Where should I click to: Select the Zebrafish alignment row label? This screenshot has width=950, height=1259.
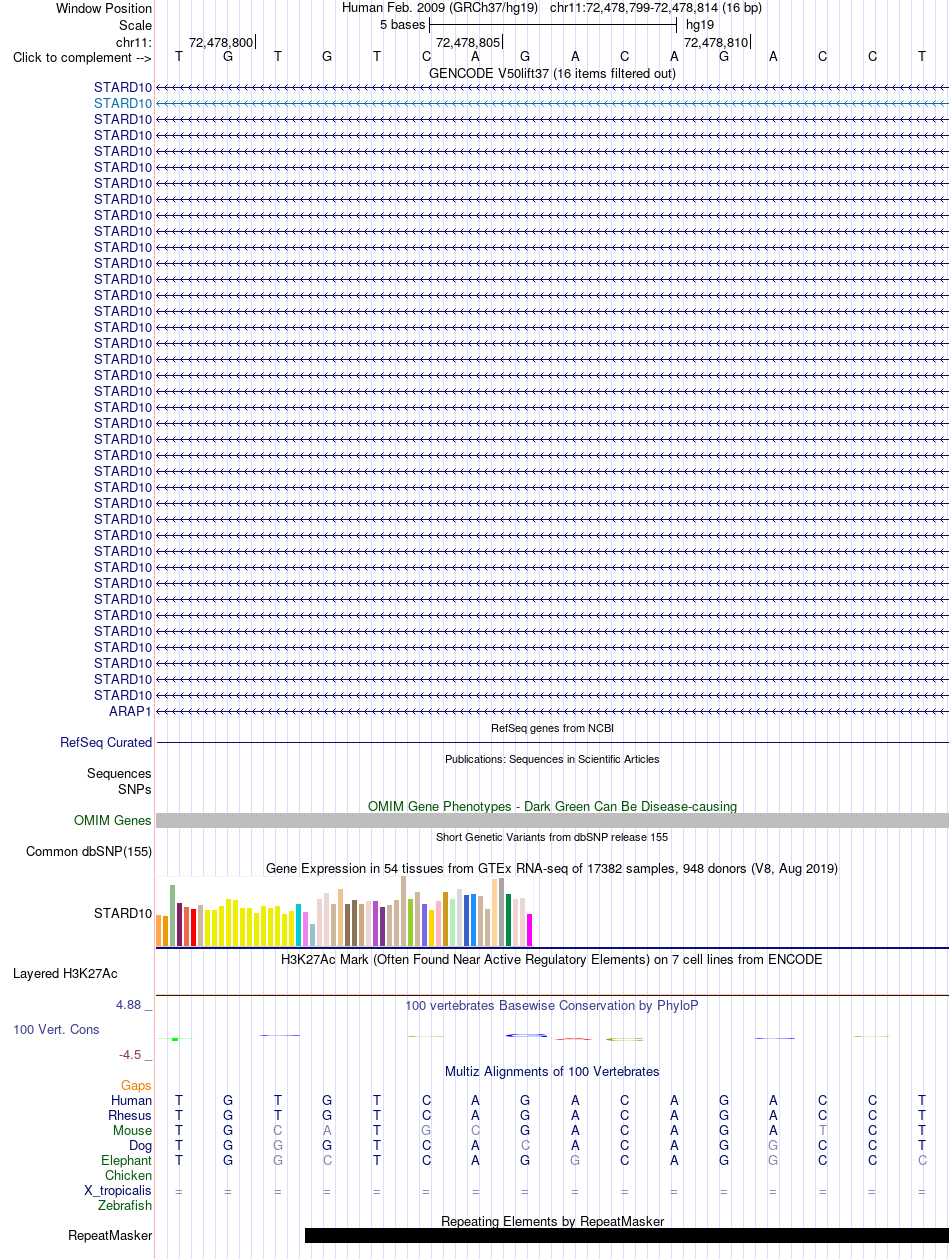pos(125,1205)
